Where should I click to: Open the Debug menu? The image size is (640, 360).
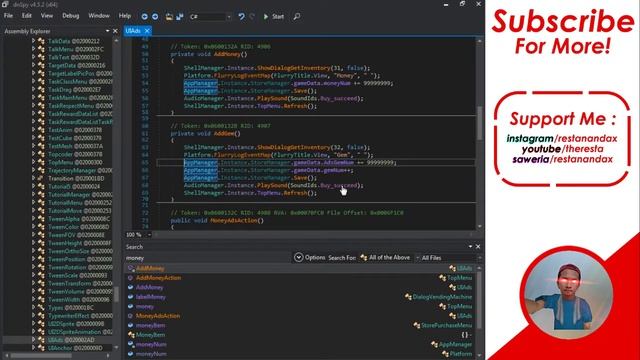pyautogui.click(x=71, y=16)
